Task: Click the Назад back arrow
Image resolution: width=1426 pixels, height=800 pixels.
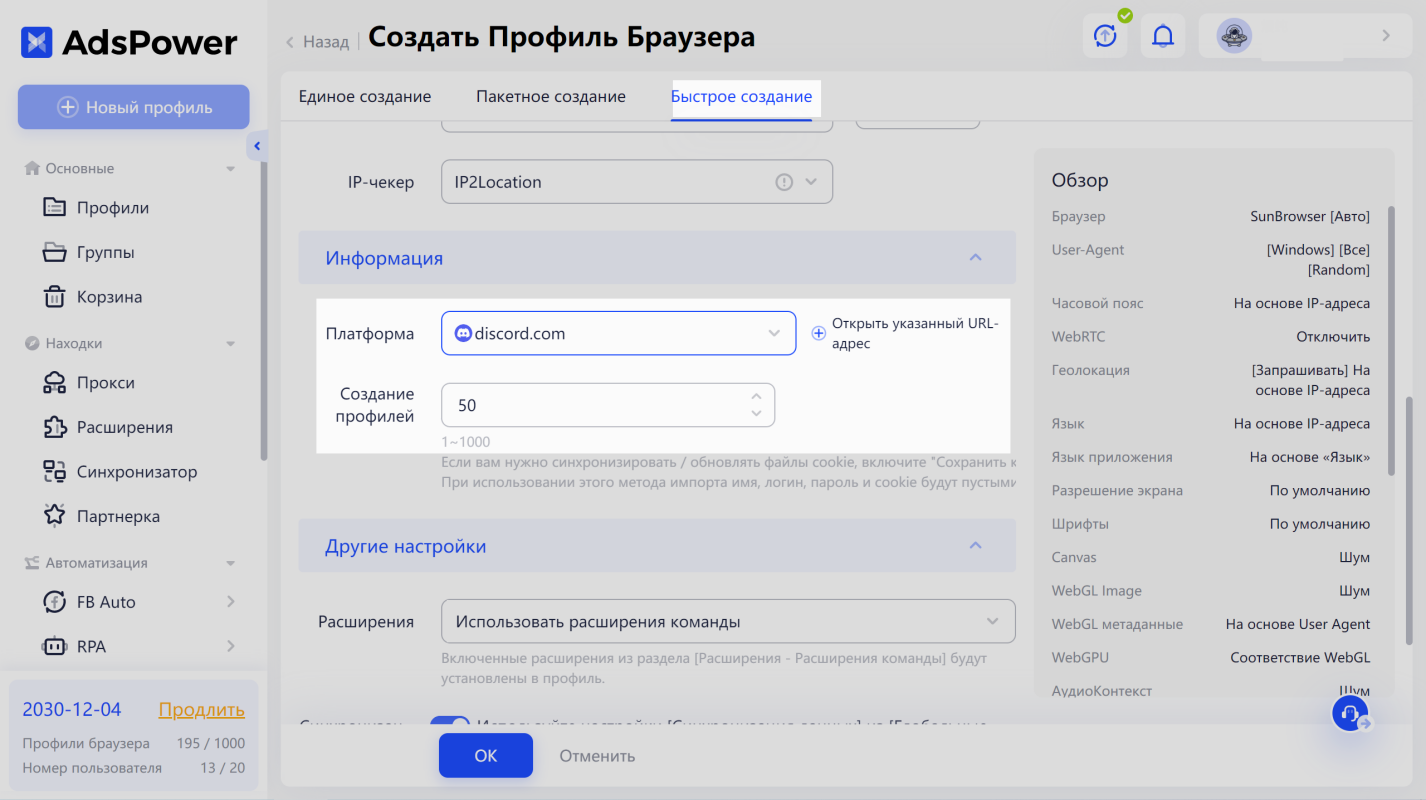Action: click(290, 42)
